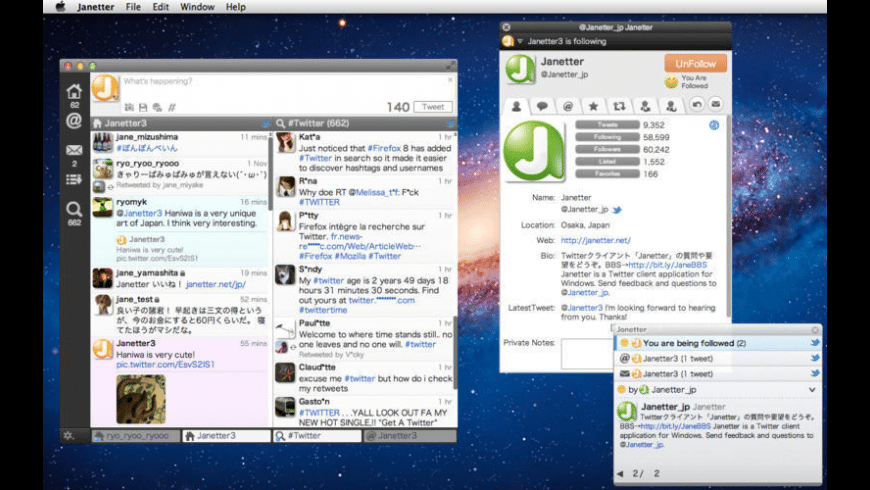Select the ryo_ryoo_ryooo bottom tab
Image resolution: width=870 pixels, height=490 pixels.
click(136, 436)
